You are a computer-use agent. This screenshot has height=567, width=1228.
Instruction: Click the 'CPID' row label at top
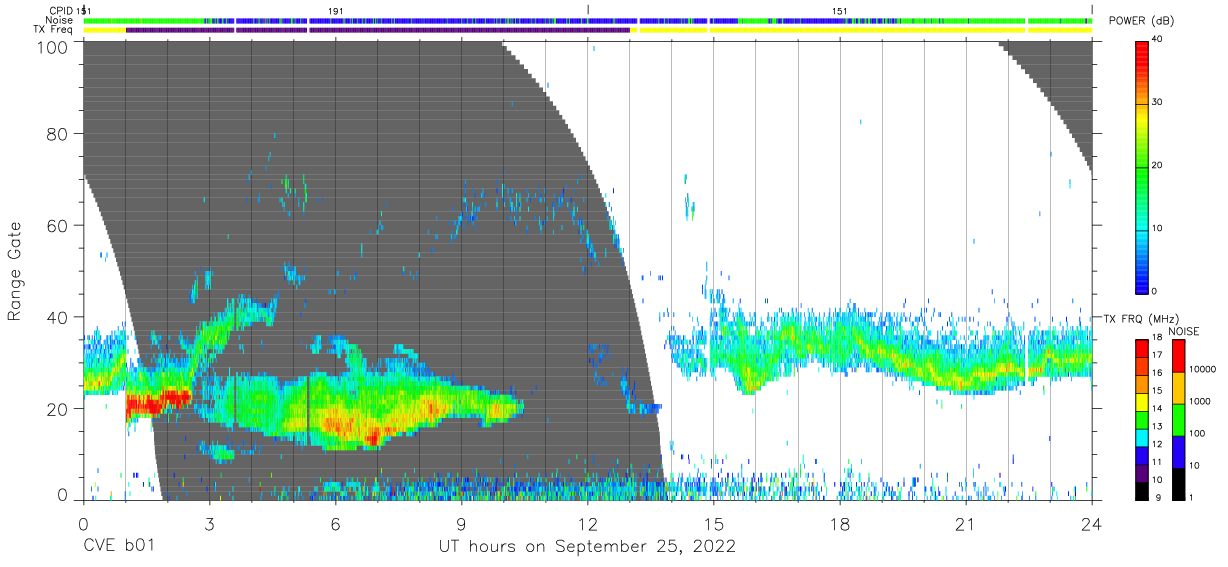[x=62, y=10]
